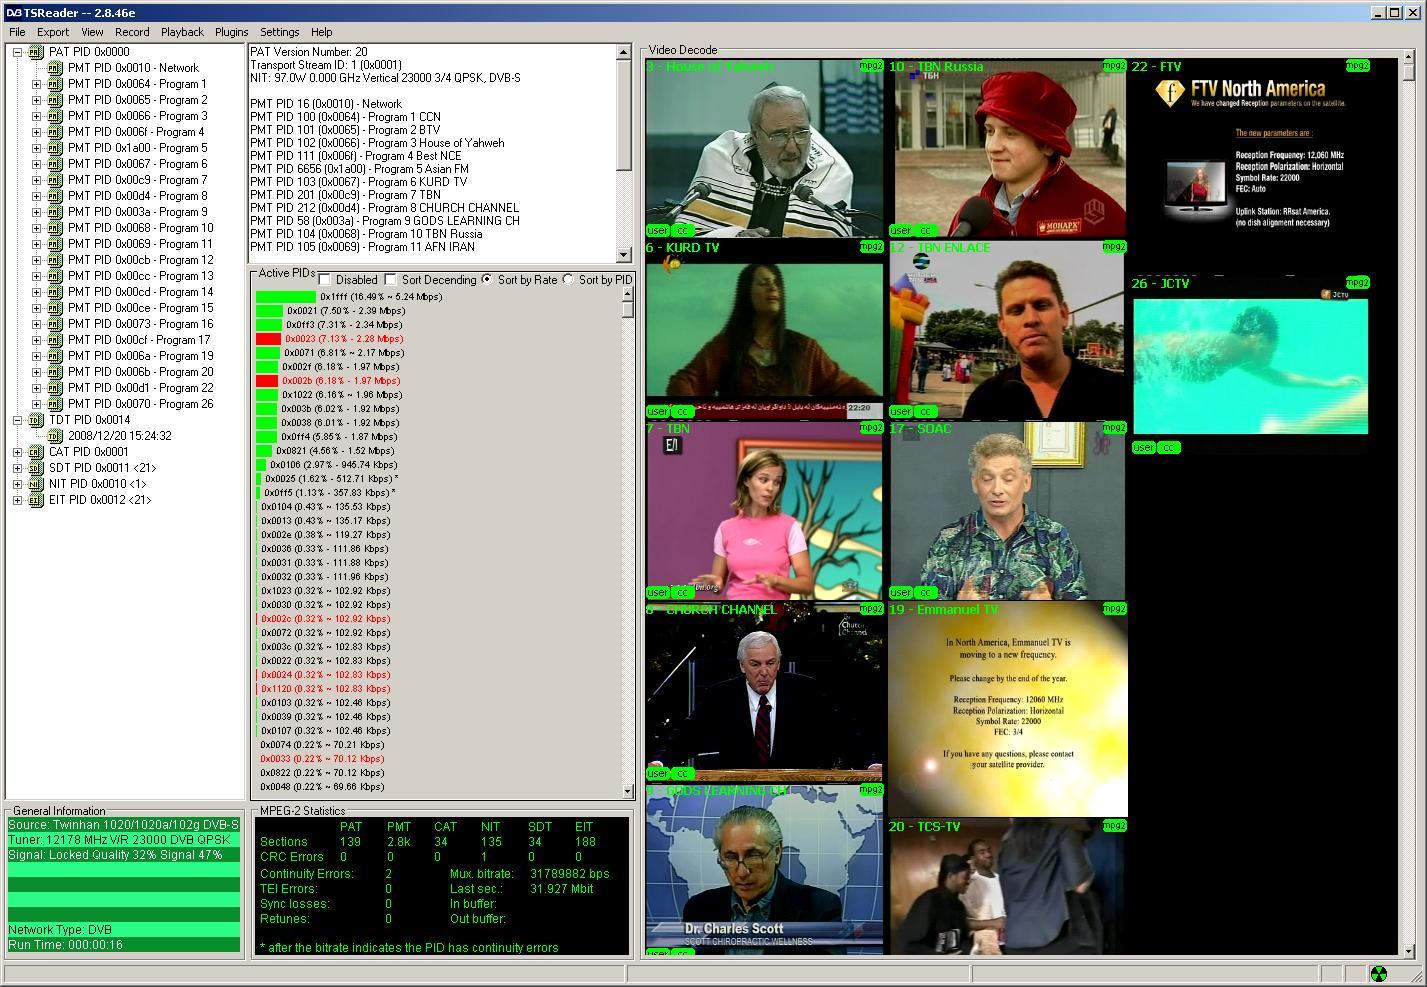Screen dimensions: 1427x987
Task: Click the TSReader icon in the title bar
Action: pos(14,12)
